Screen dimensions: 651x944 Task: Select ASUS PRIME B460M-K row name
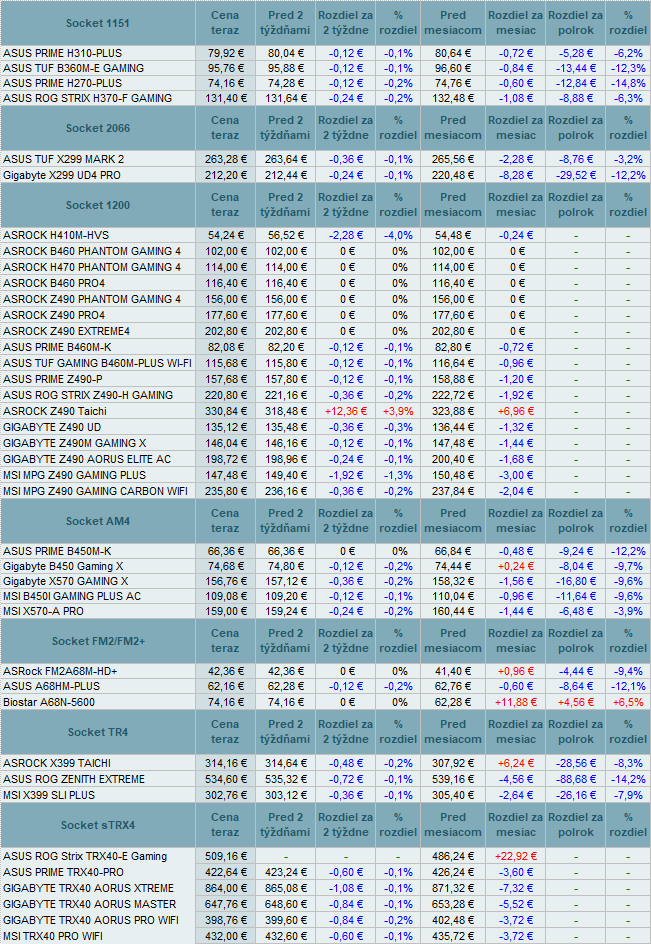(57, 347)
